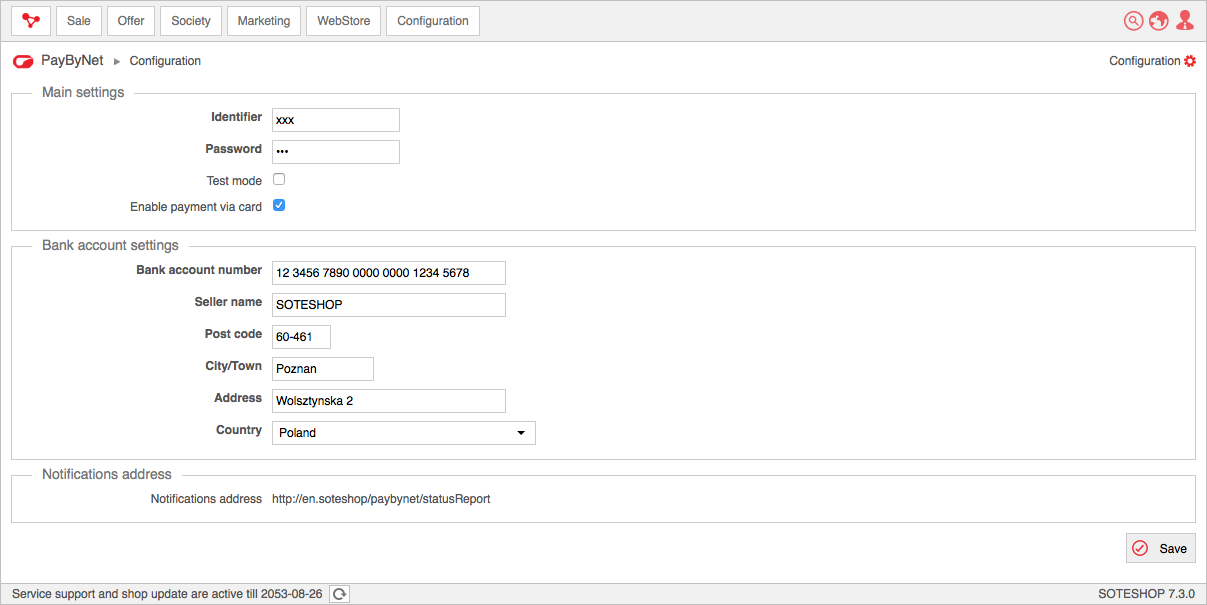Click the PayByNet breadcrumb link
The height and width of the screenshot is (605, 1207).
click(72, 61)
